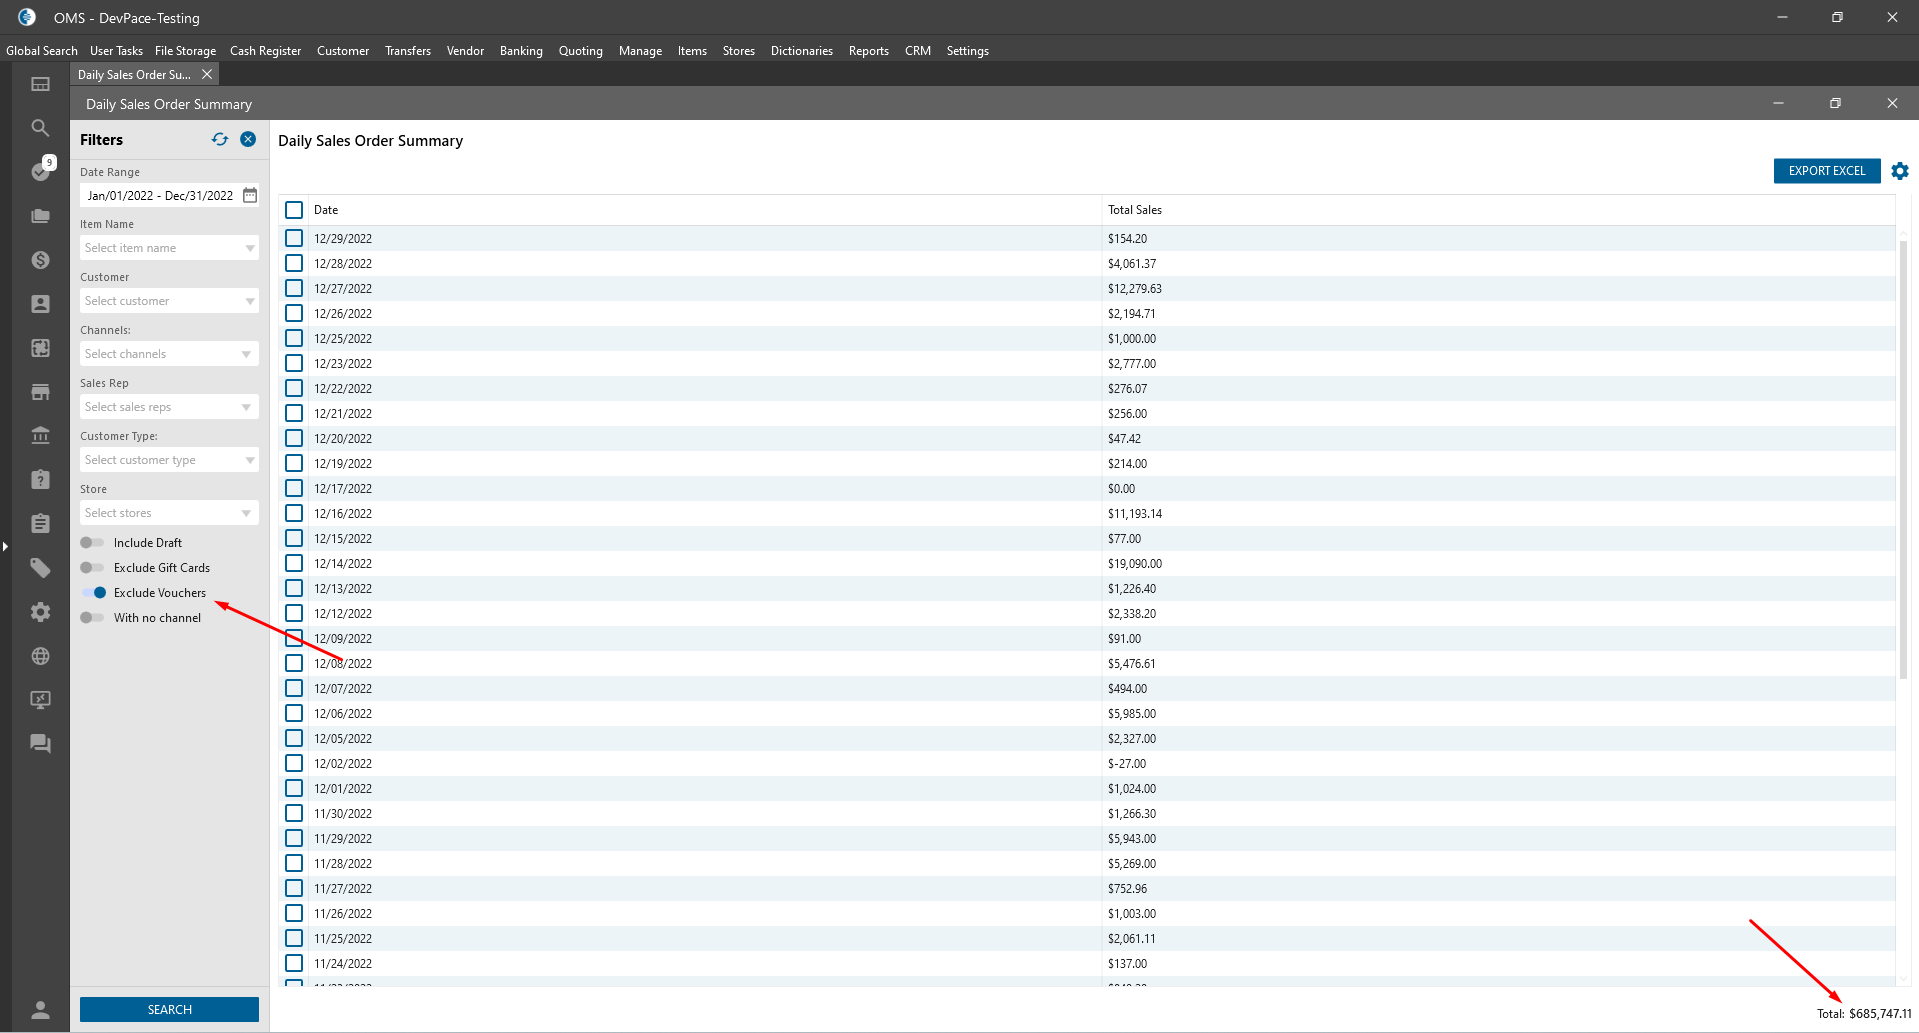Open the dashboard grid sidebar icon

tap(40, 84)
